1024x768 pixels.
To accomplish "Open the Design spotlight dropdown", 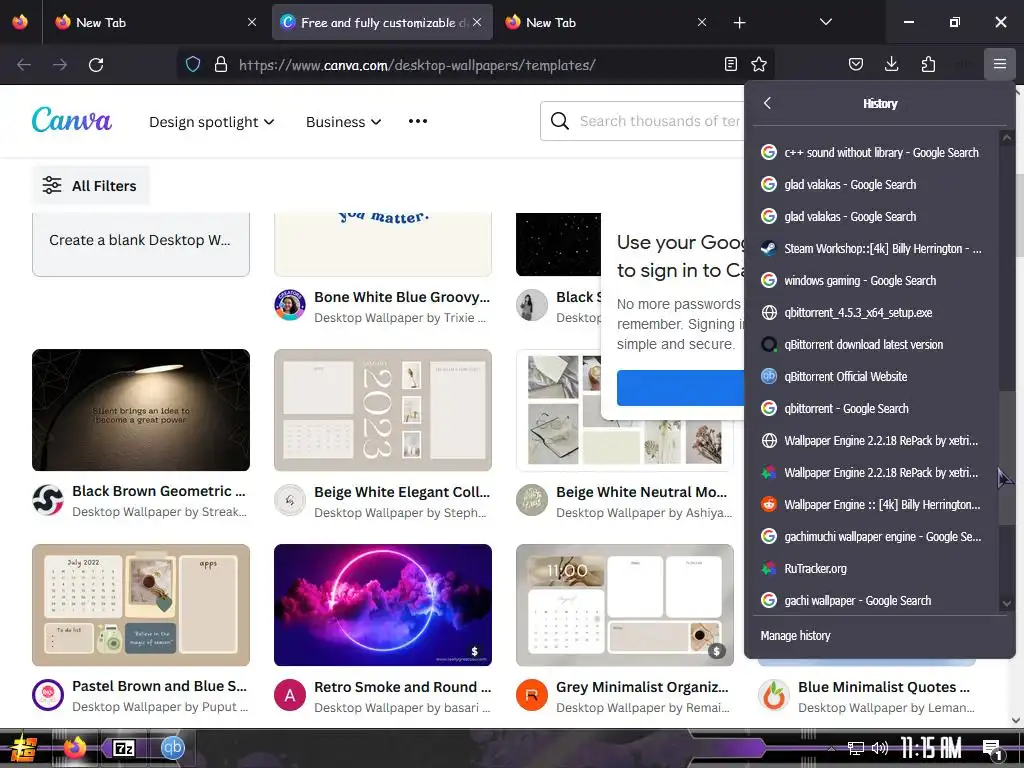I will coord(212,122).
